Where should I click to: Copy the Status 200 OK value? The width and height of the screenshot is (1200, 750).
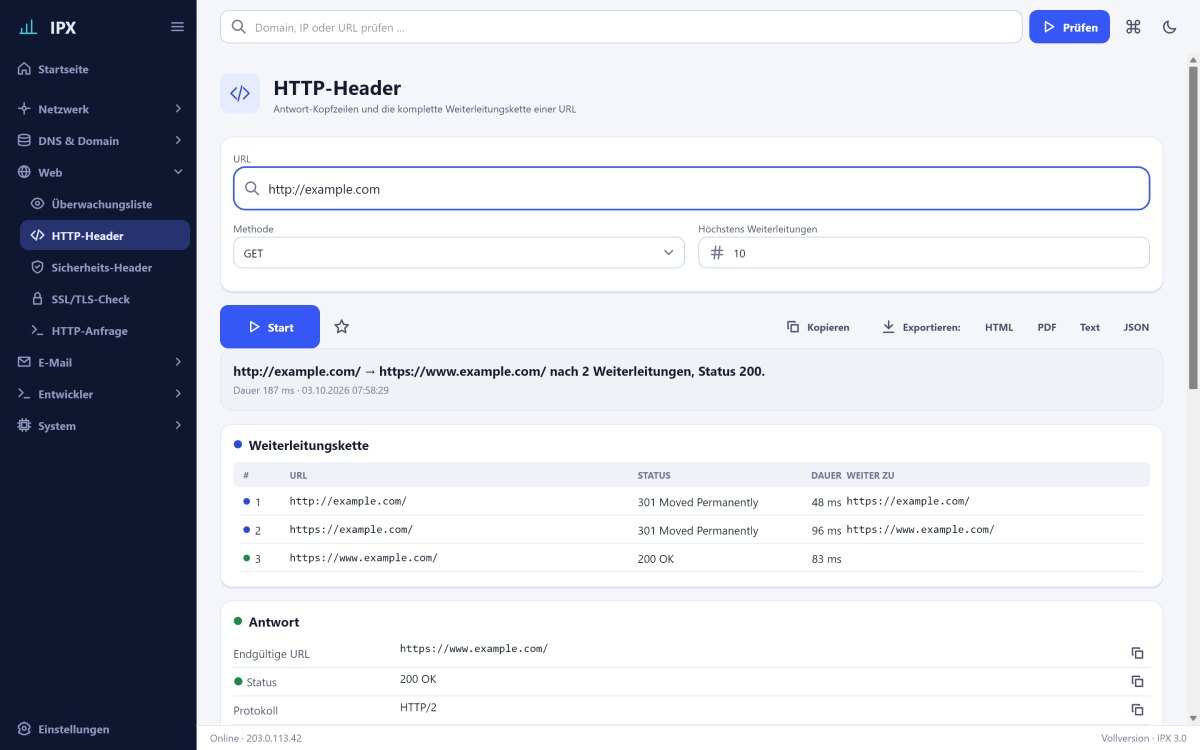point(1137,681)
